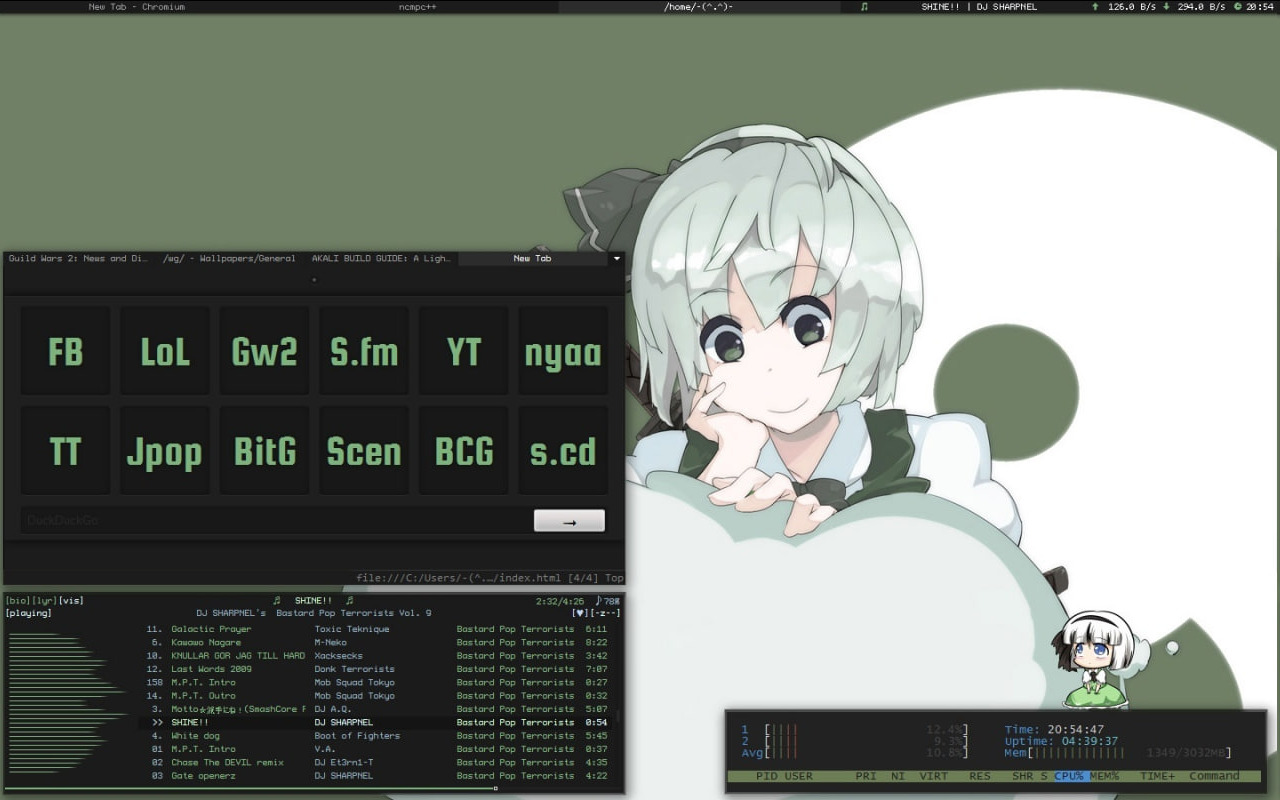Toggle the [vis] visualizer view in ncmpcpp

(71, 600)
